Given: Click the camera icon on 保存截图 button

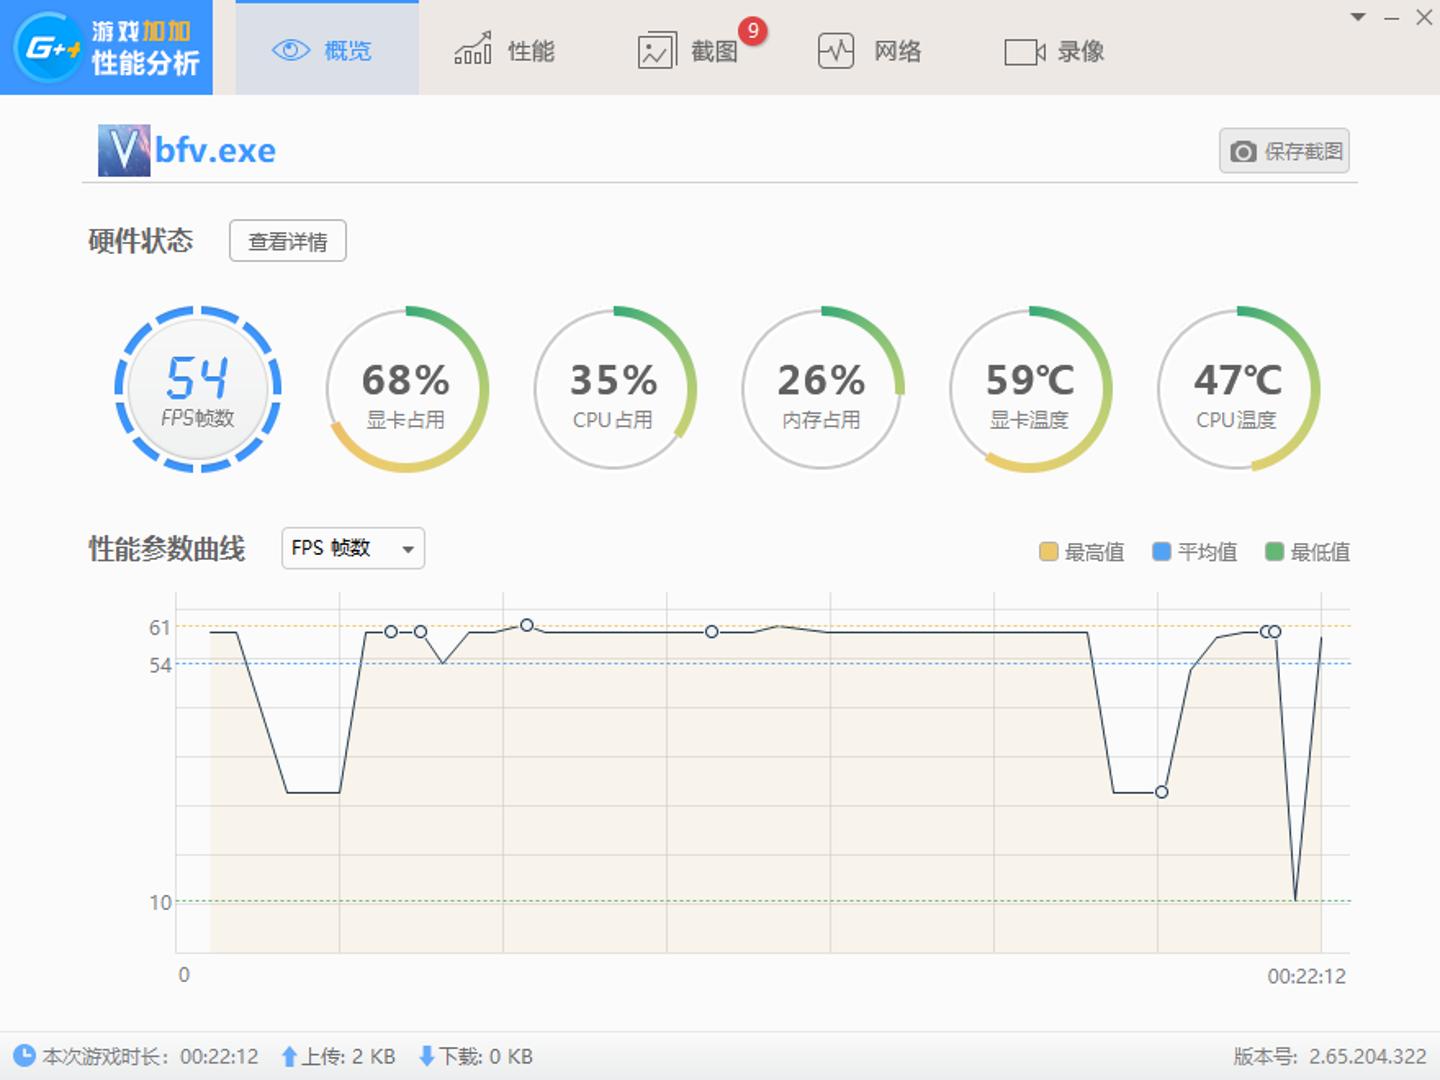Looking at the screenshot, I should pos(1242,151).
